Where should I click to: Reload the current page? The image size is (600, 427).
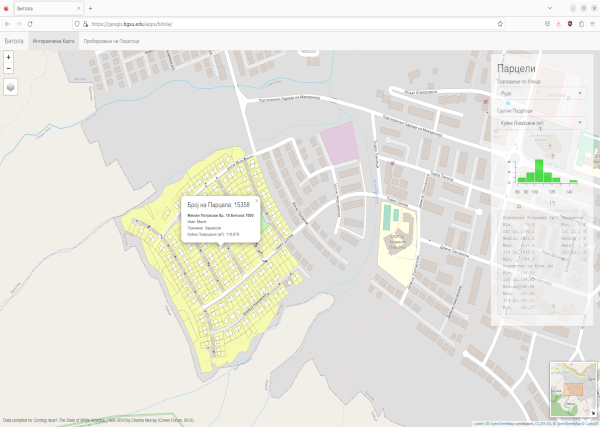(29, 22)
